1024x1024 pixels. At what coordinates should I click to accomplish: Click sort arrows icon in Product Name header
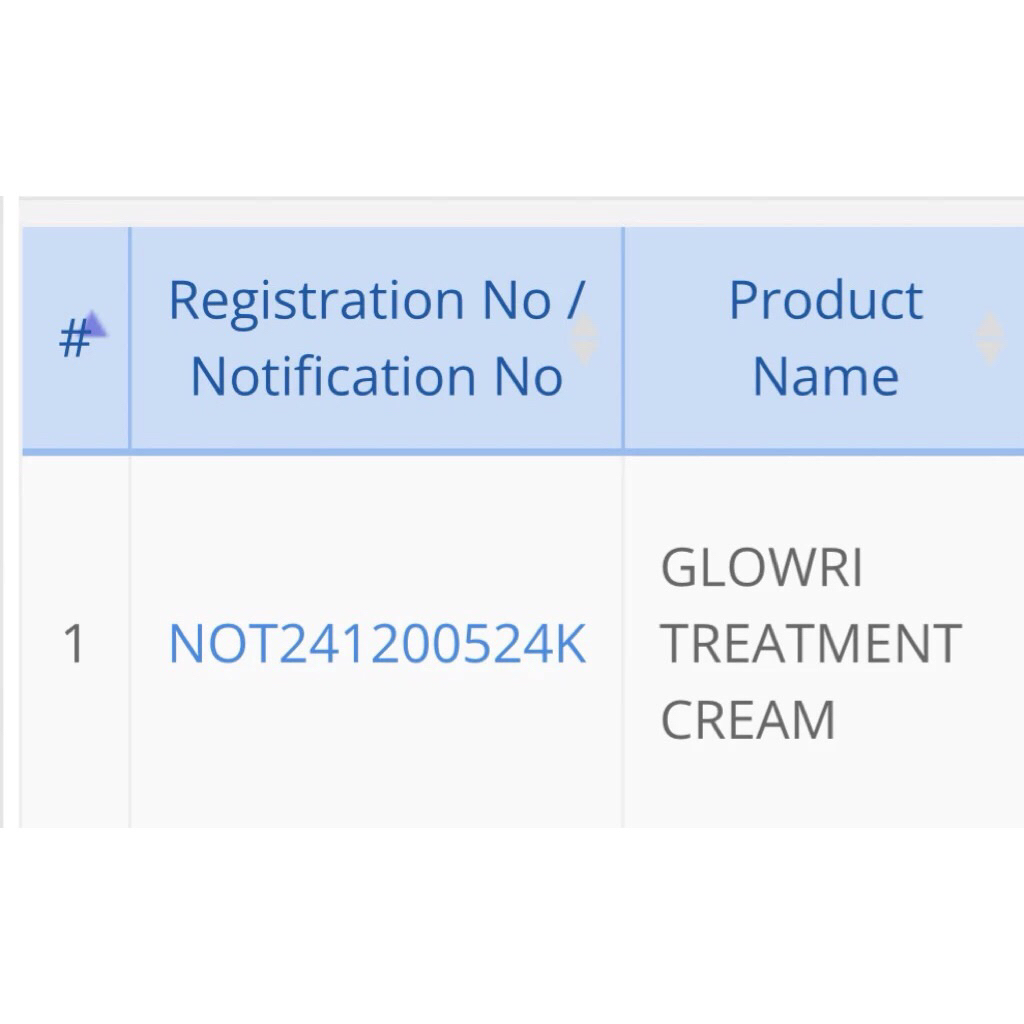pos(989,338)
